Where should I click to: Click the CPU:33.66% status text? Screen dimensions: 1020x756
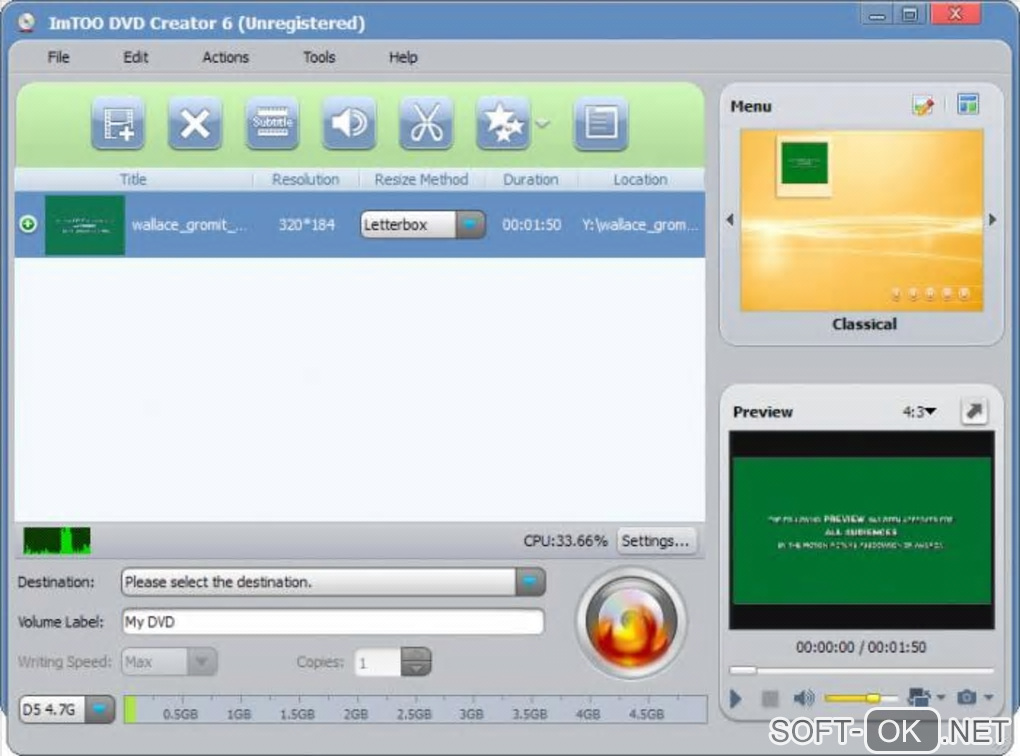pyautogui.click(x=565, y=541)
